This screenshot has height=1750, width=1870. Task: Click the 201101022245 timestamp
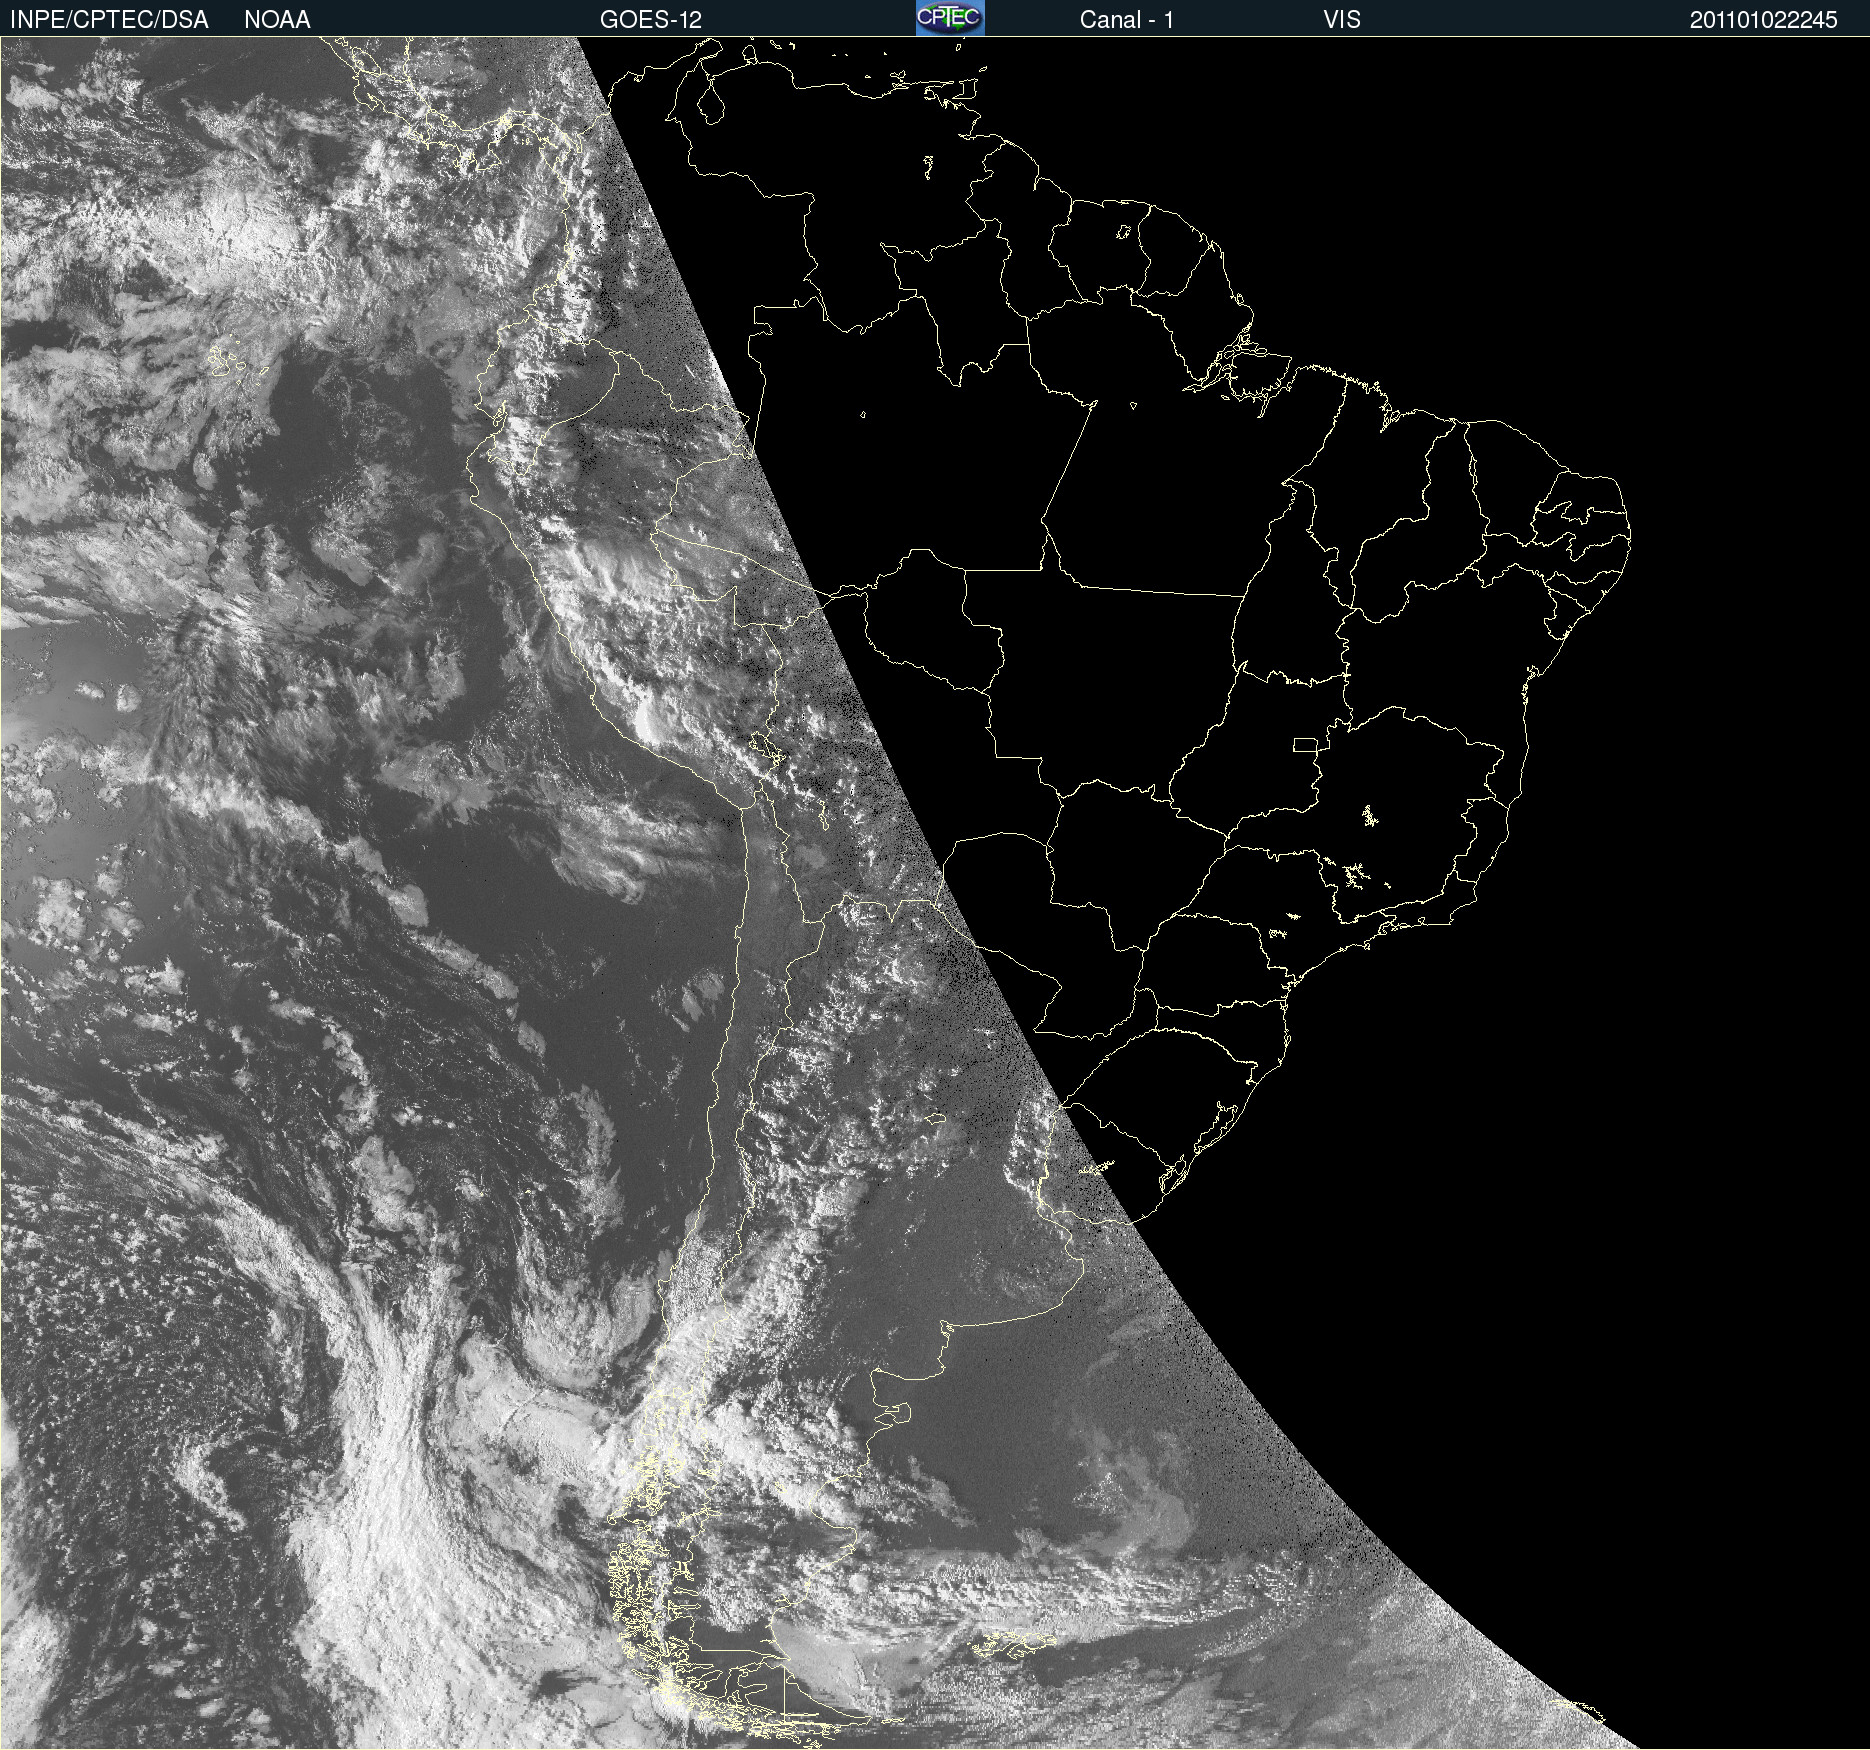coord(1763,20)
